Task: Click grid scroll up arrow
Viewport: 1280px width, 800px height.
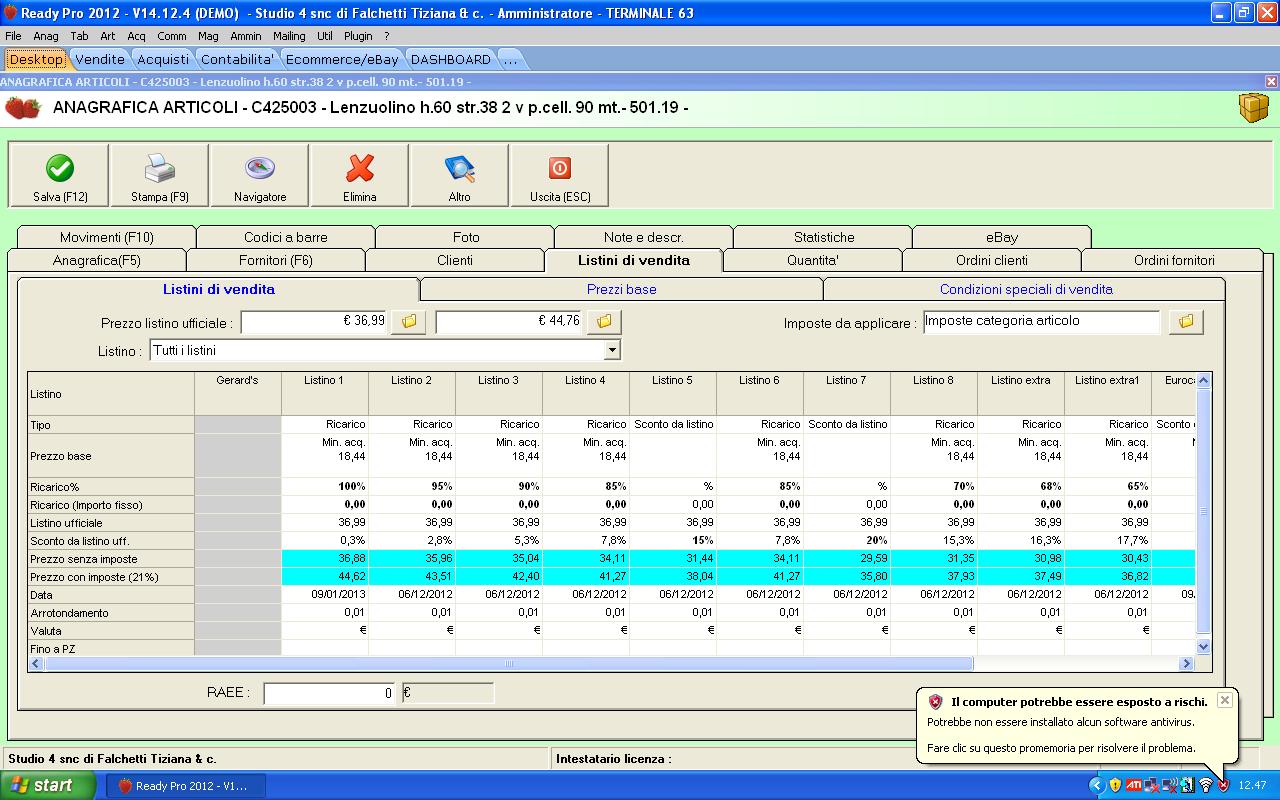Action: 1204,380
